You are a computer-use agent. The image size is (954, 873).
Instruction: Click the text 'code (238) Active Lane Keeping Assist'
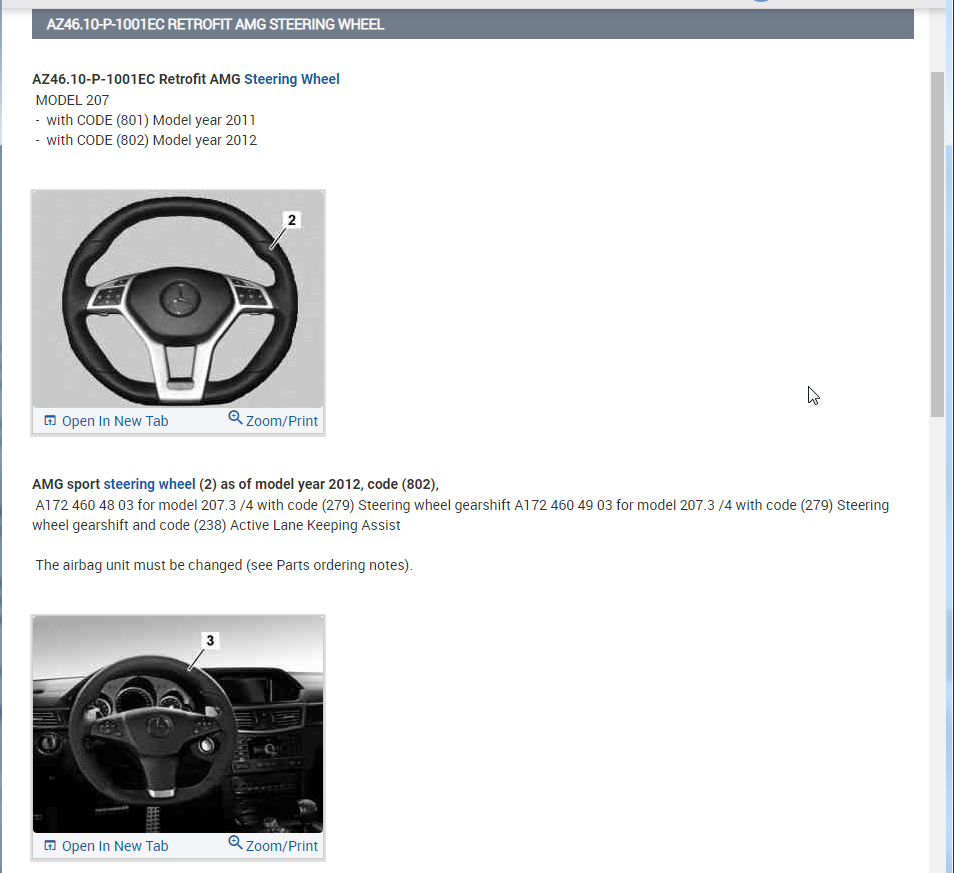[280, 525]
